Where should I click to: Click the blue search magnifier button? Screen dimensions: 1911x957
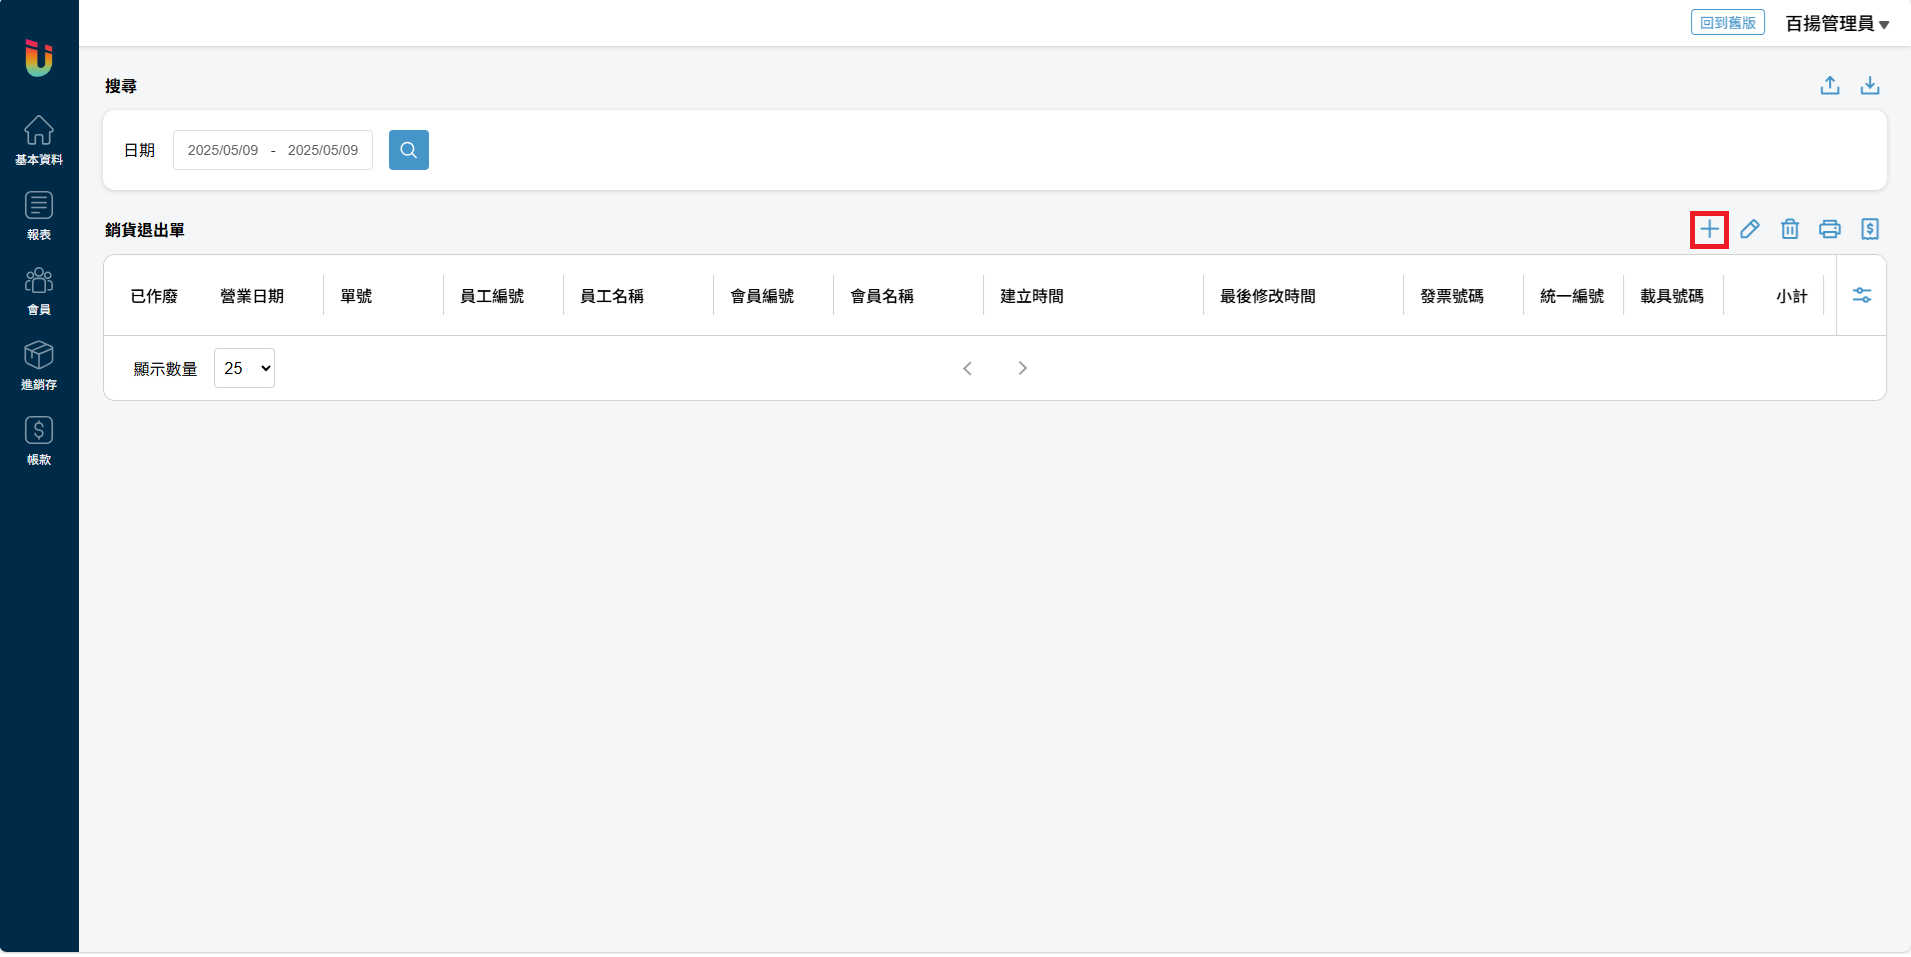pos(408,150)
